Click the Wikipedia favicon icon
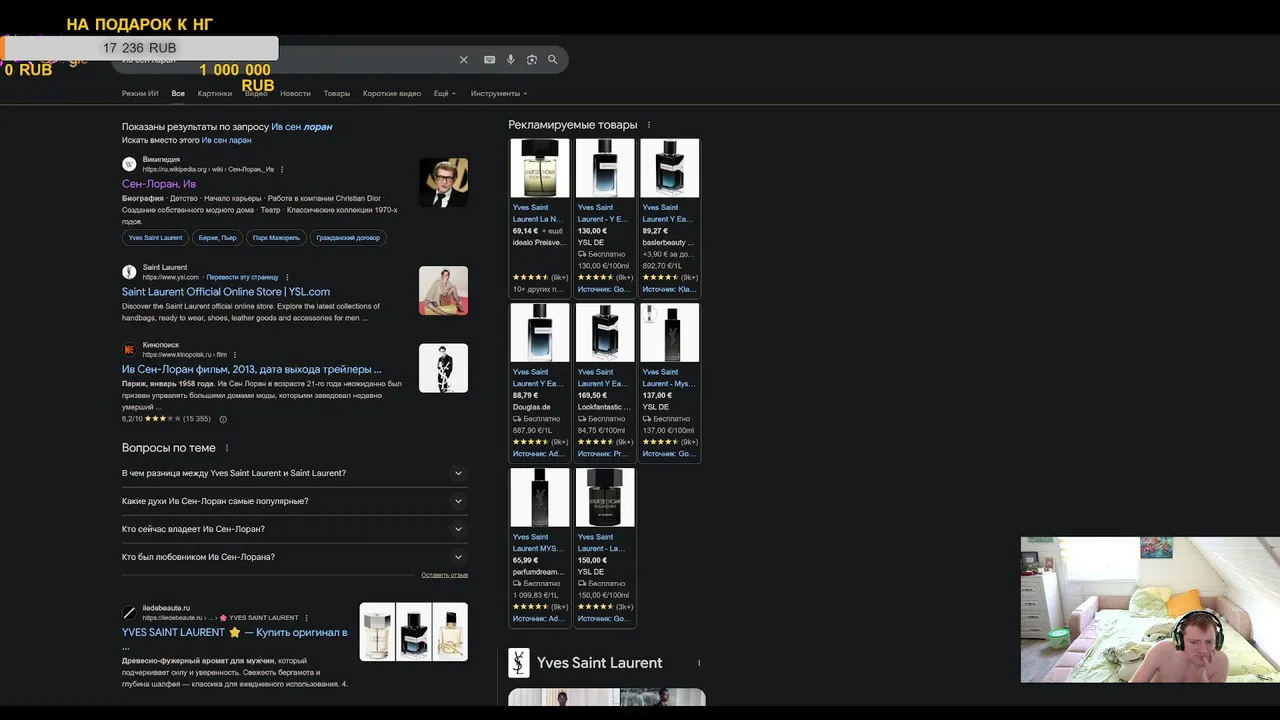1280x720 pixels. tap(129, 164)
